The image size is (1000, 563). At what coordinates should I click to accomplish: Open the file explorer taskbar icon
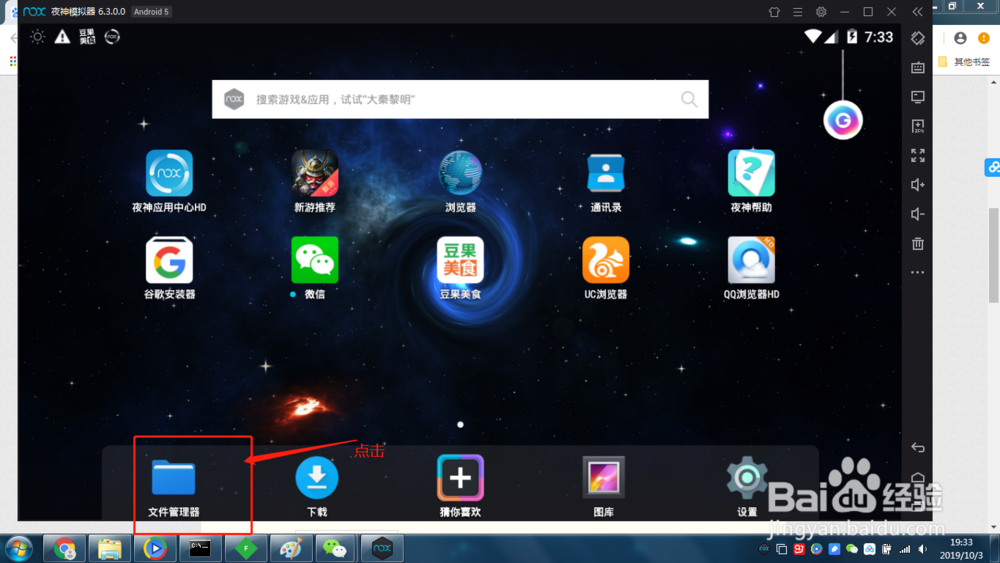pyautogui.click(x=110, y=549)
